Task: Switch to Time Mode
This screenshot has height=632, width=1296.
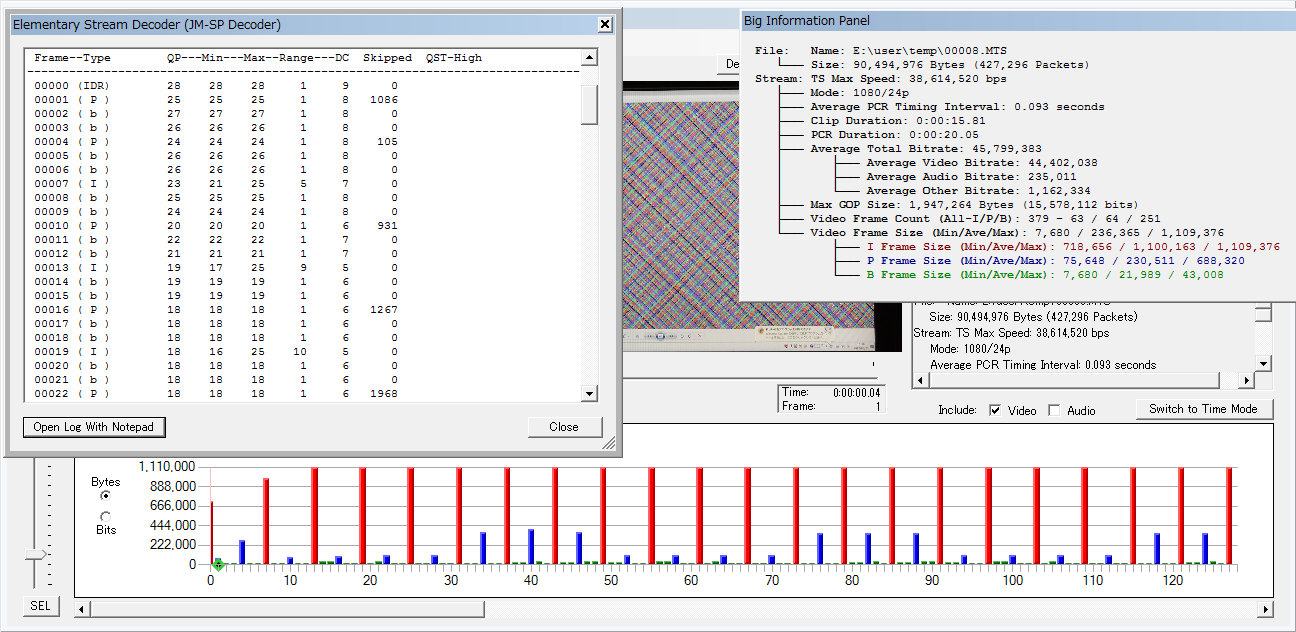Action: tap(1203, 409)
